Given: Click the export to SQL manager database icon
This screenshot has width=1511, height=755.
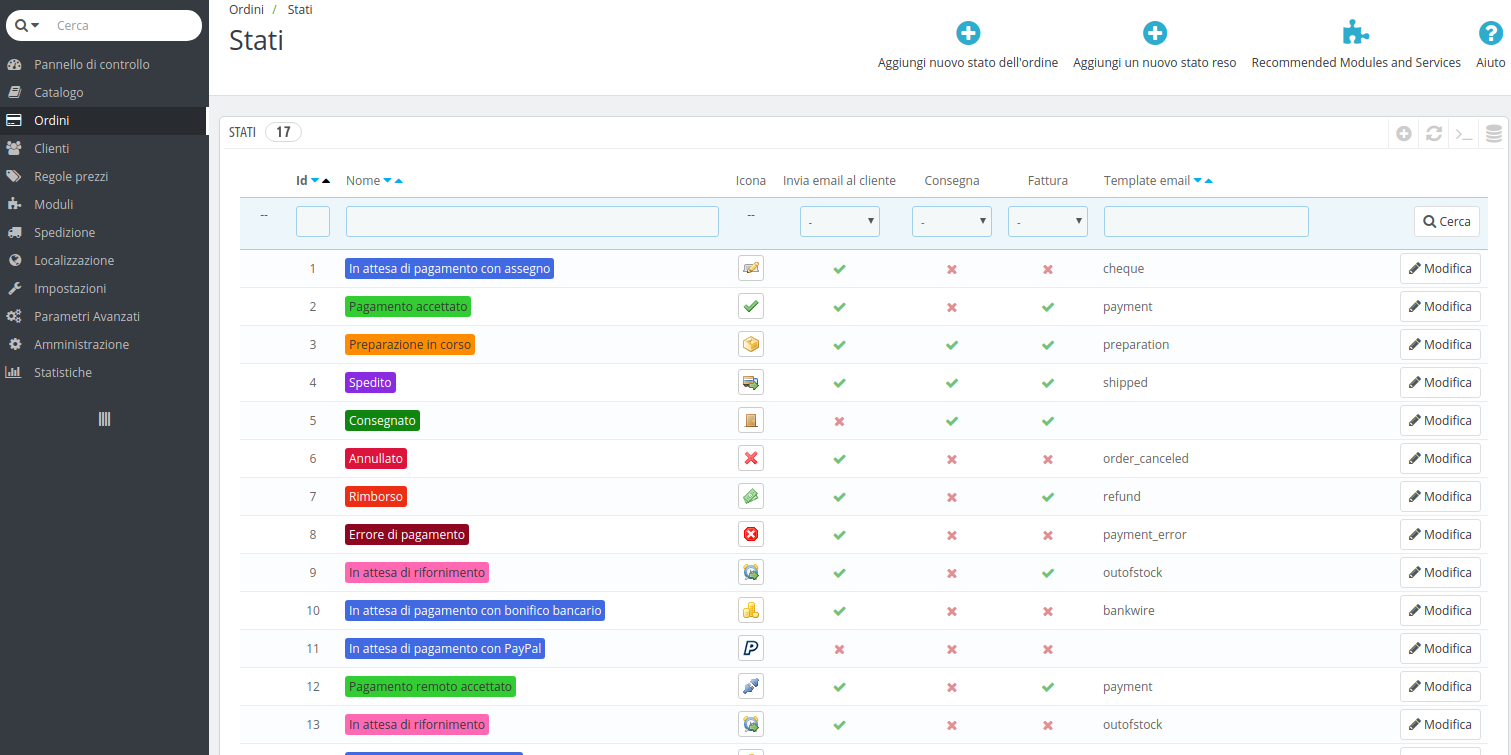Looking at the screenshot, I should (x=1494, y=133).
